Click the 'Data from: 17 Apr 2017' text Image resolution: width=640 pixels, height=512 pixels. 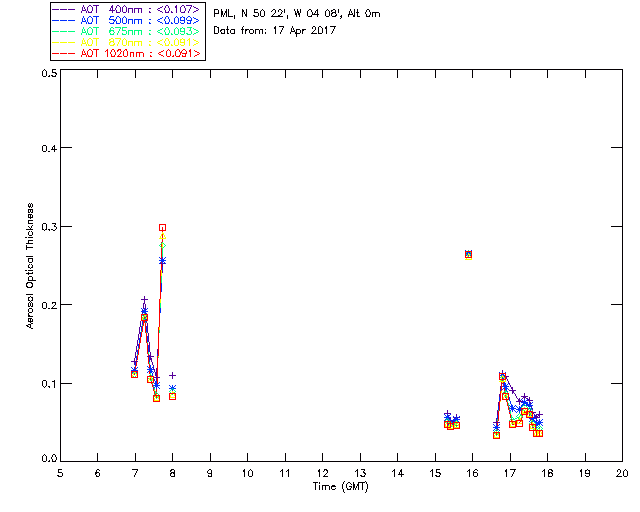pos(274,31)
